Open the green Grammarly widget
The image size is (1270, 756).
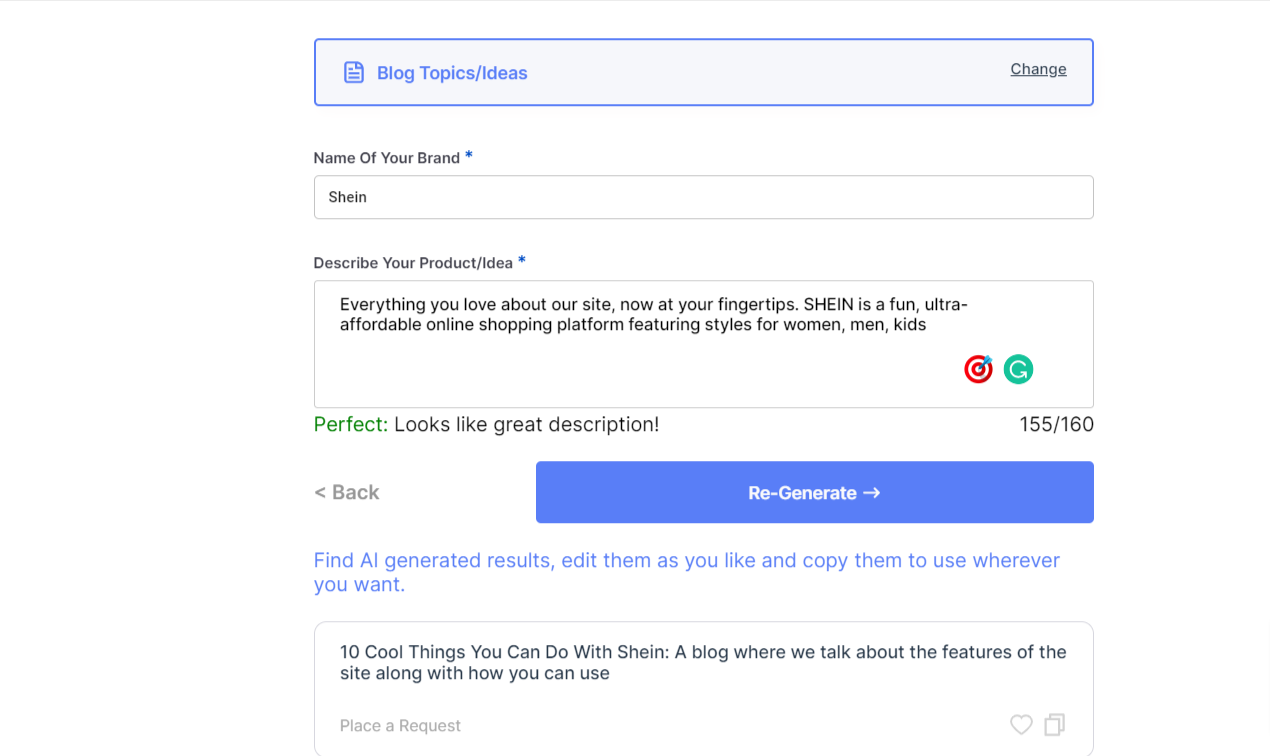click(1018, 369)
